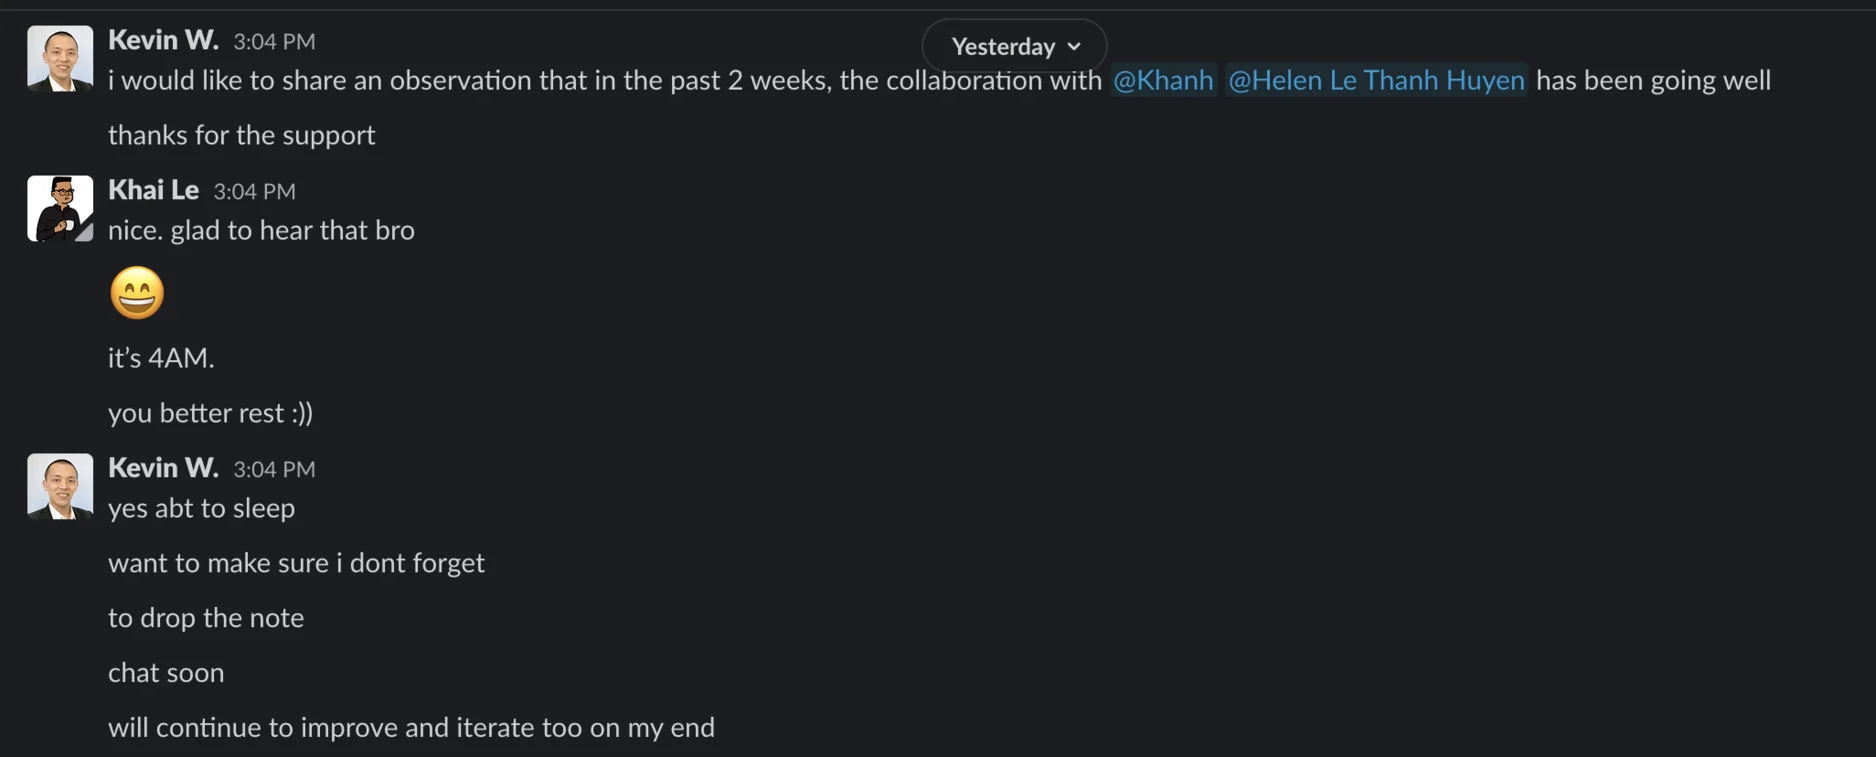Open the @Helen Le Thanh Huyen mention

click(x=1376, y=80)
